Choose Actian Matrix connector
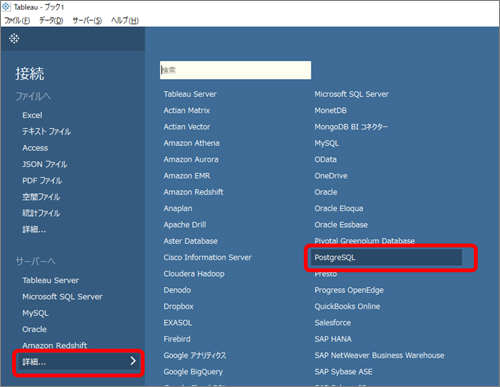500x387 pixels. 187,111
